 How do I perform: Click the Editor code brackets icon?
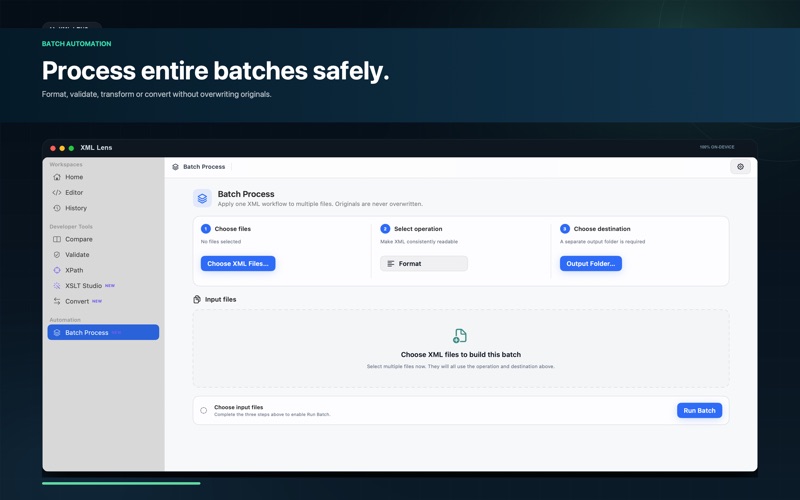coord(57,192)
